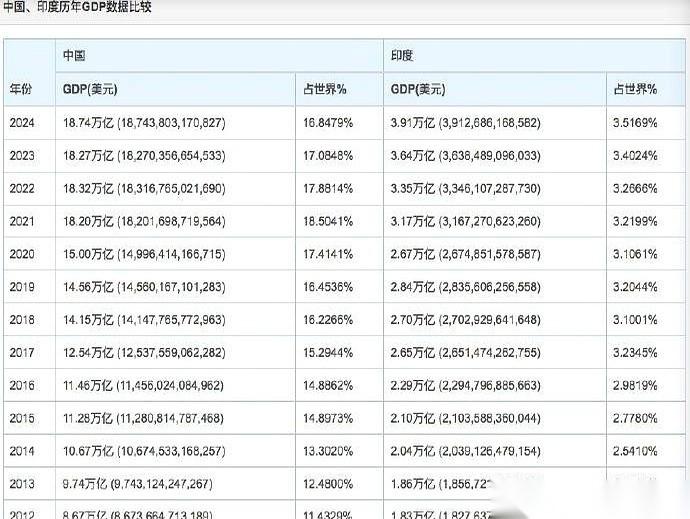
Task: Click China world share 15.2944%
Action: tap(328, 353)
